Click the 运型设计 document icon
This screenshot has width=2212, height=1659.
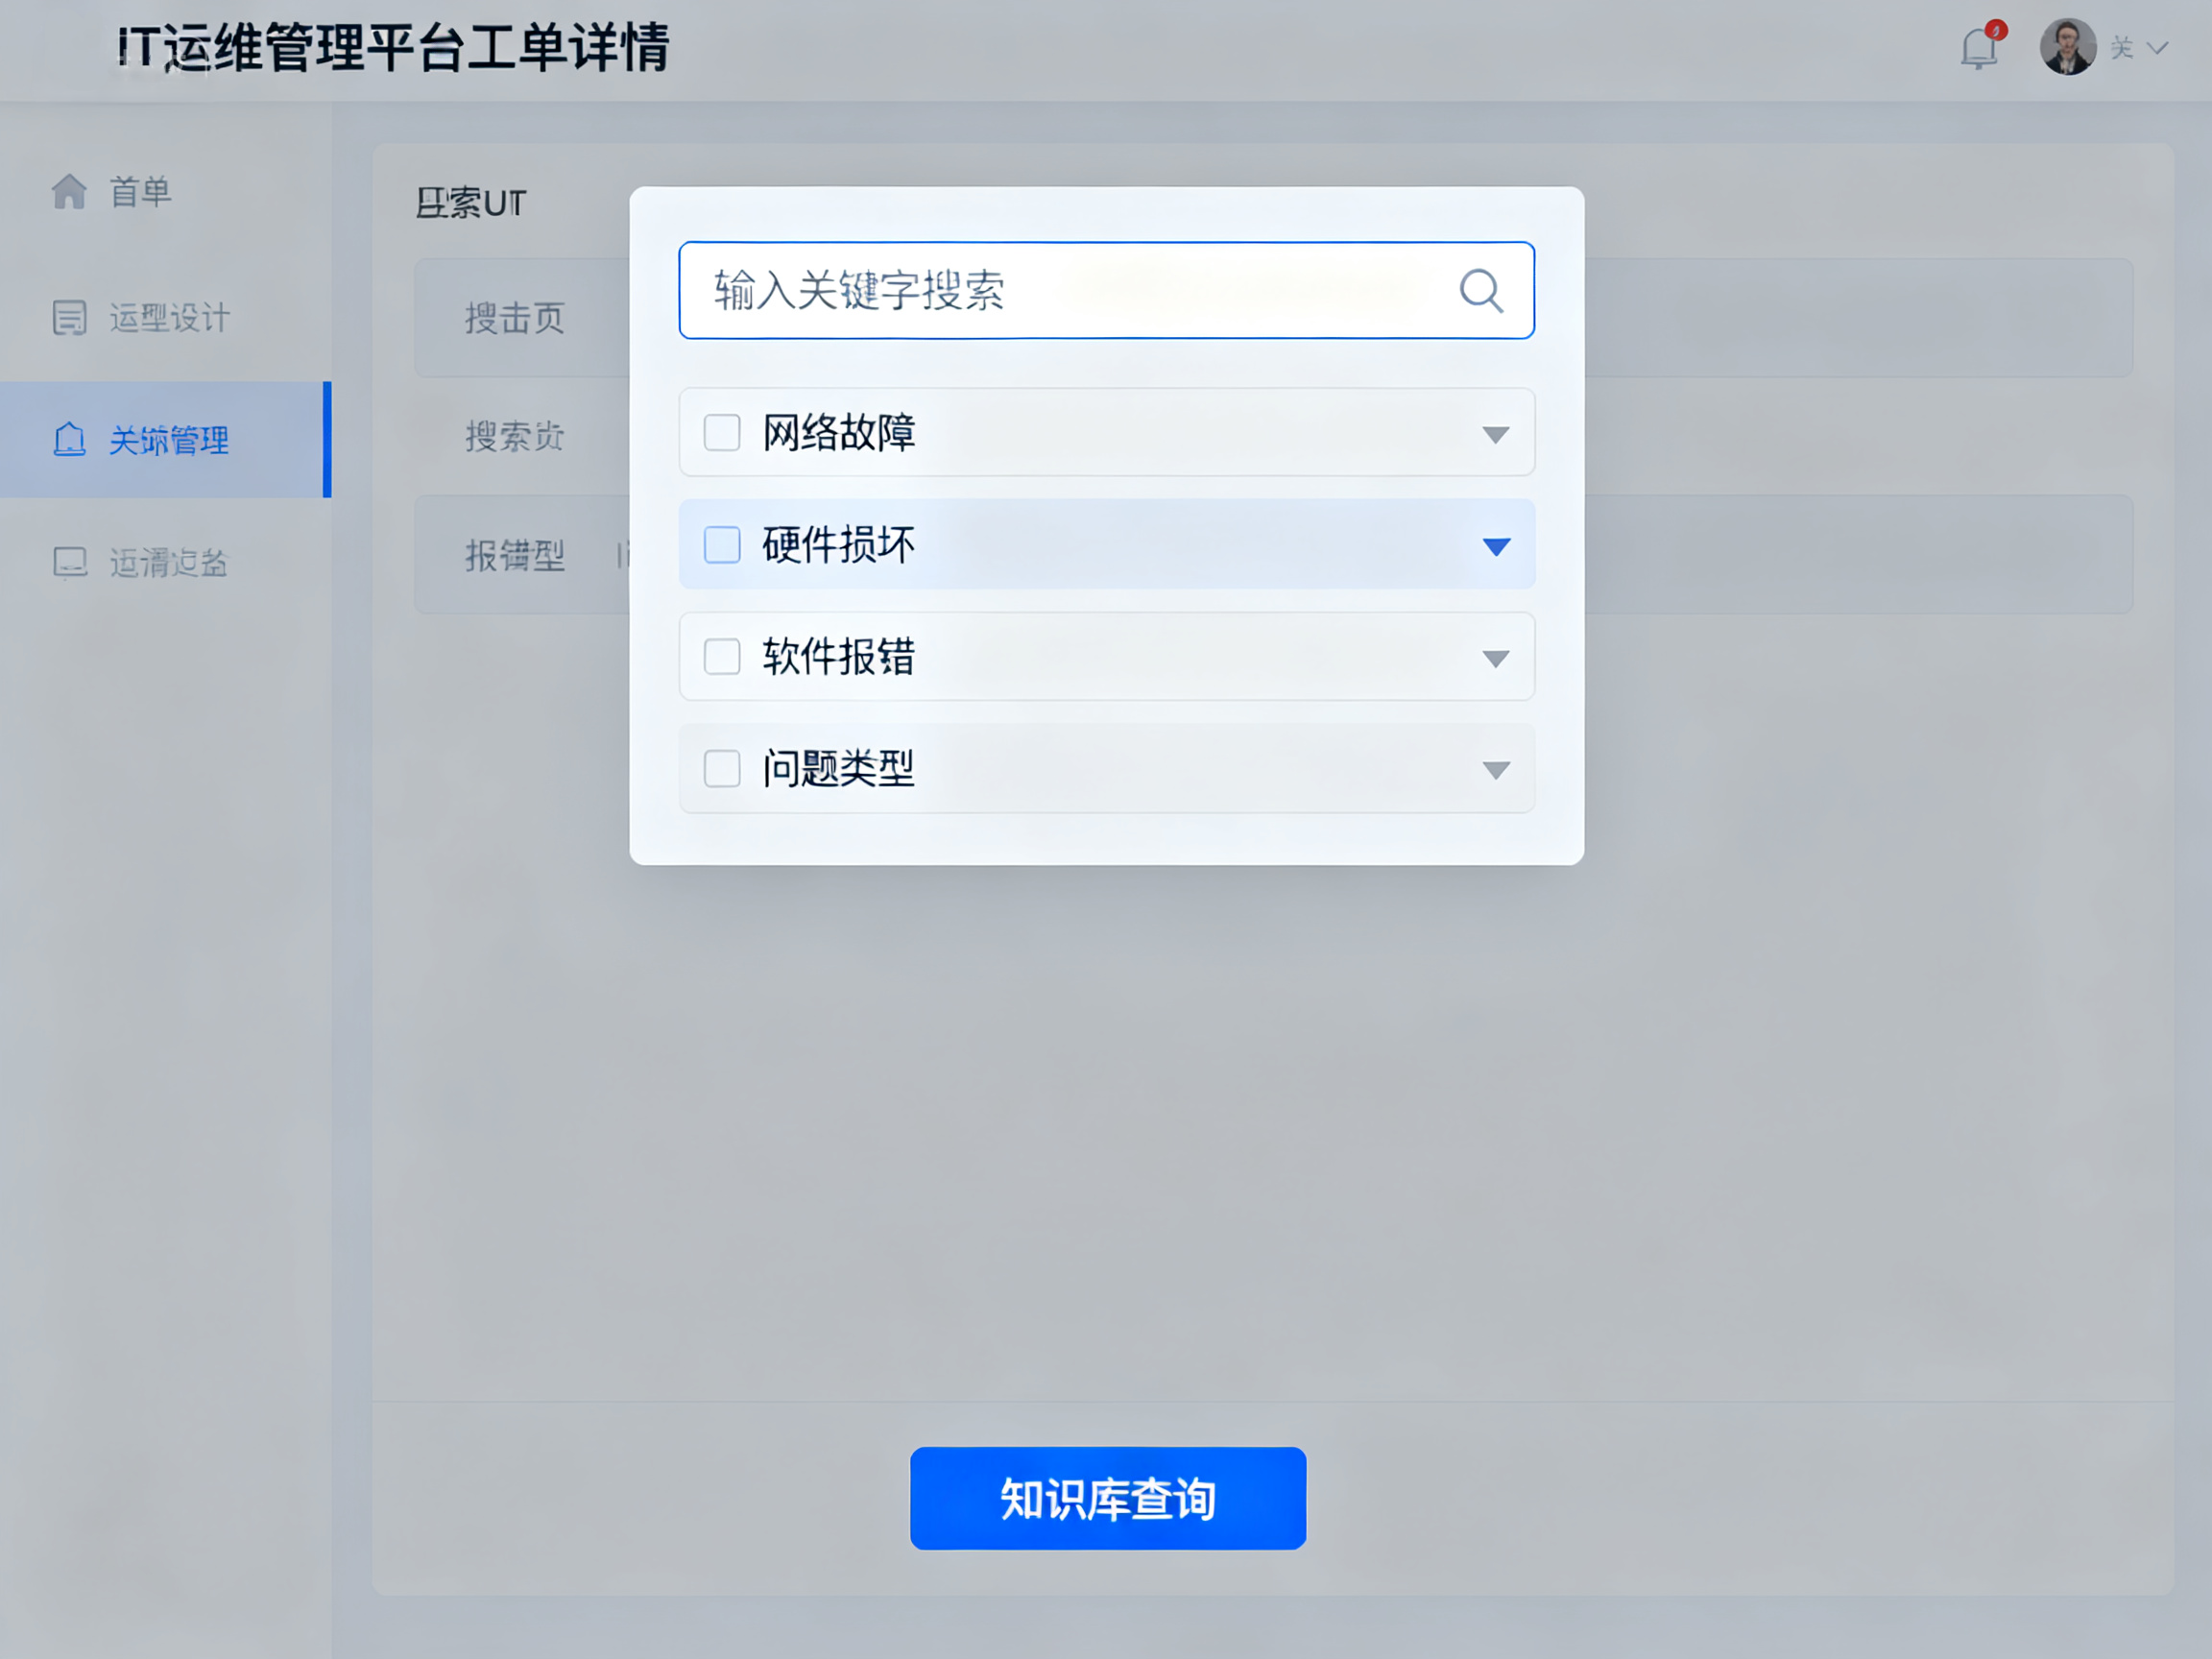69,318
